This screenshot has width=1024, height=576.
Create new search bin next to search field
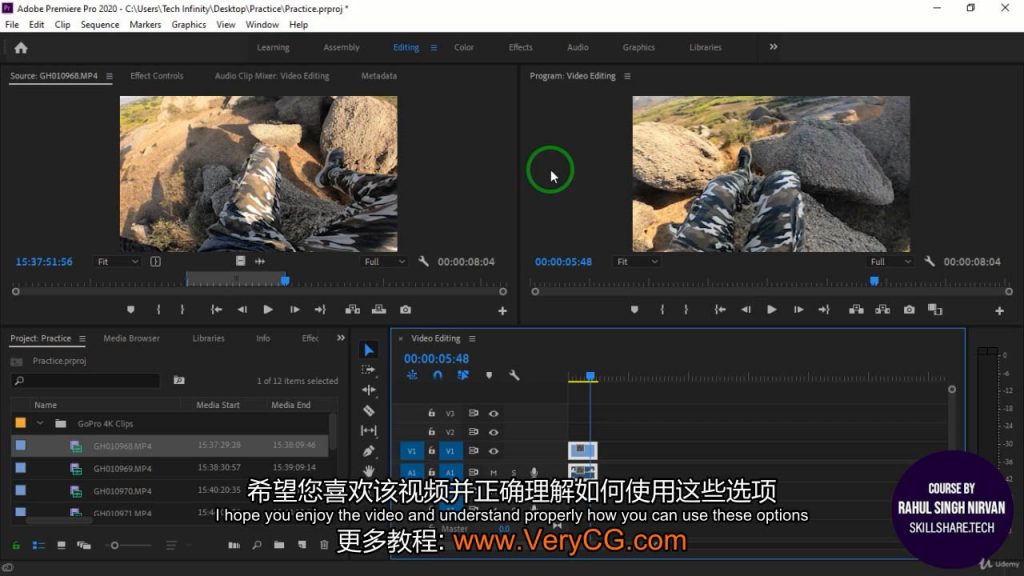tap(179, 380)
